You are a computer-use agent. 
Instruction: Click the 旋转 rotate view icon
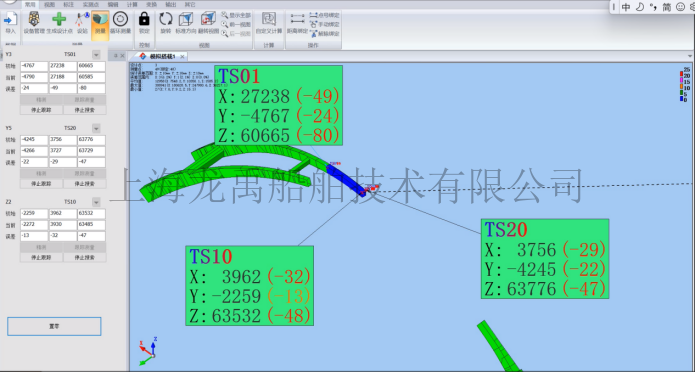point(166,23)
